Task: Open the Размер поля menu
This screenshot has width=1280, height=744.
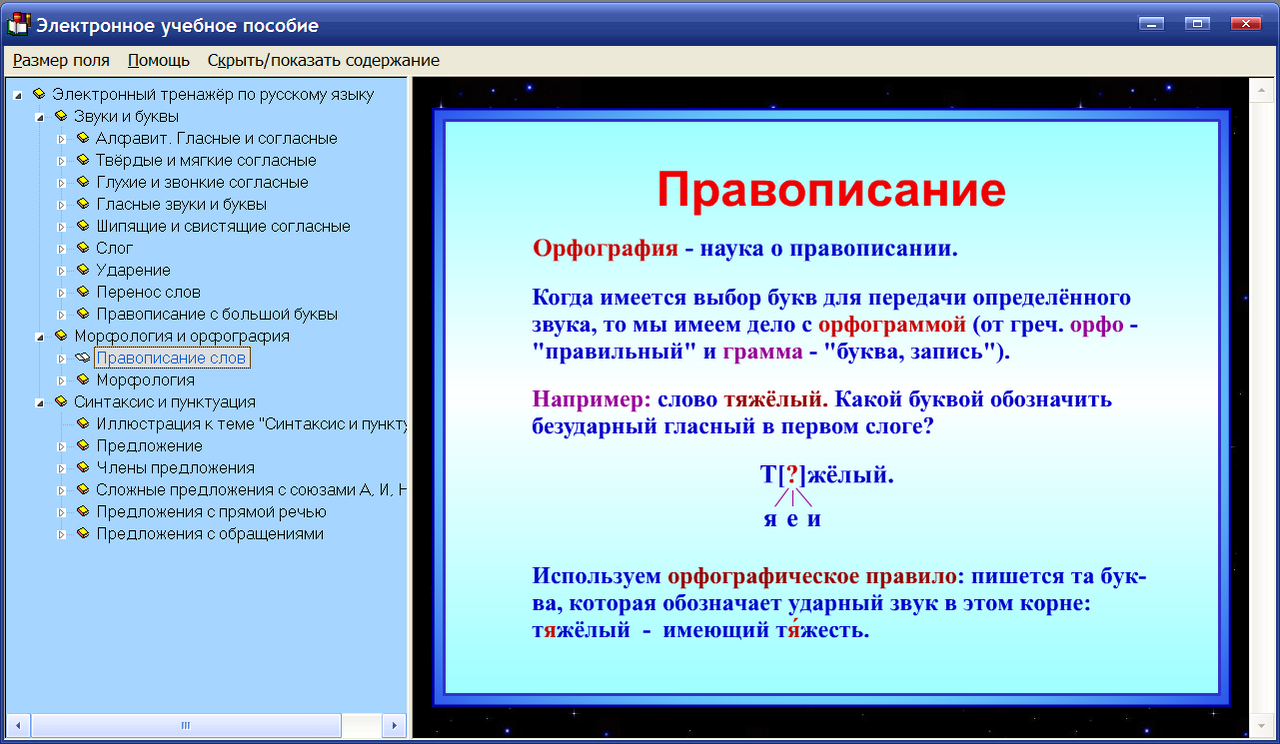Action: 61,60
